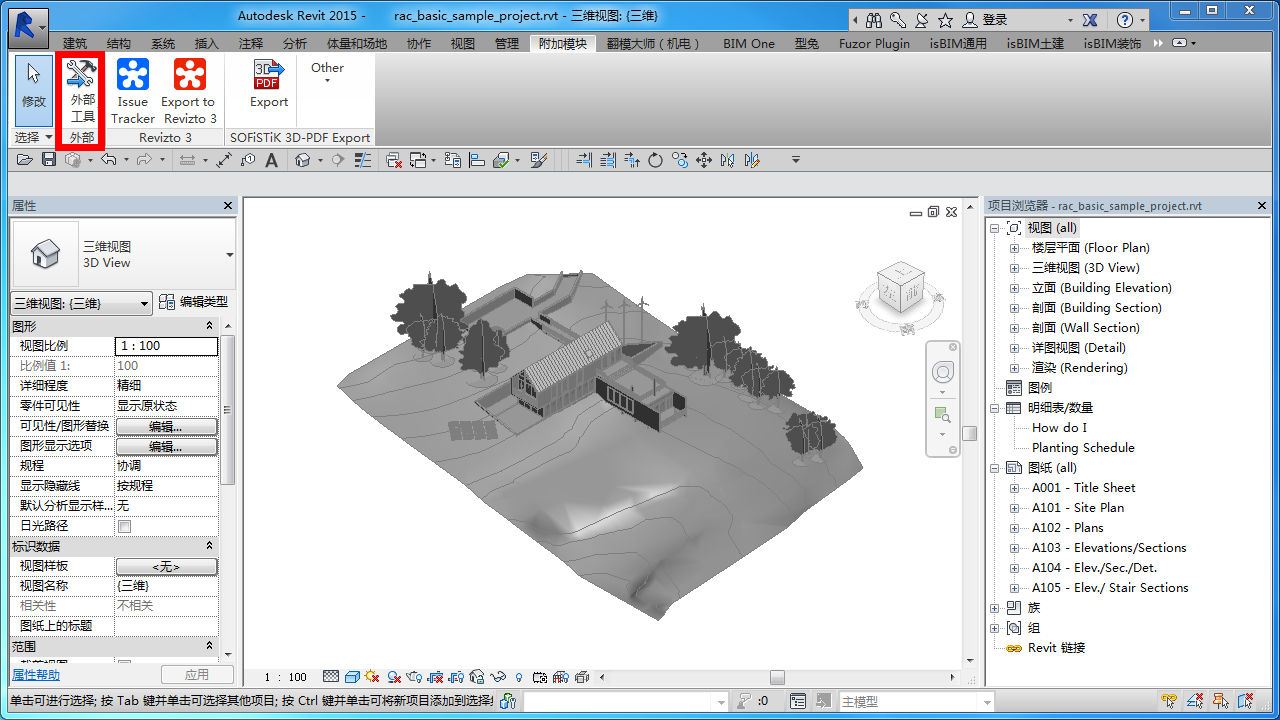This screenshot has height=720, width=1280.
Task: Click the save icon in quick access toolbar
Action: (49, 160)
